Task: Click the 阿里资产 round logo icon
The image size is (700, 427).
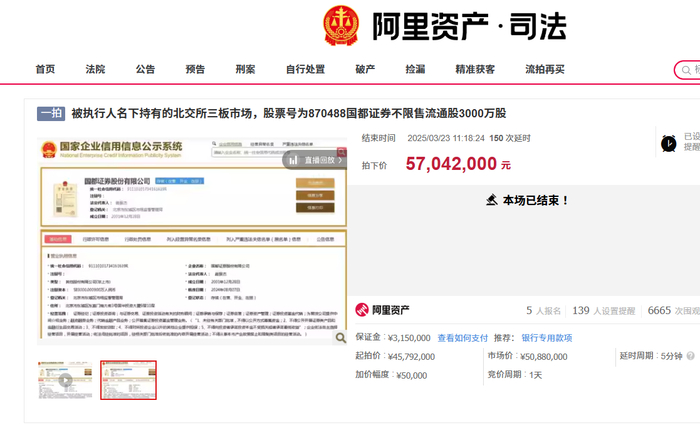Action: tap(362, 310)
